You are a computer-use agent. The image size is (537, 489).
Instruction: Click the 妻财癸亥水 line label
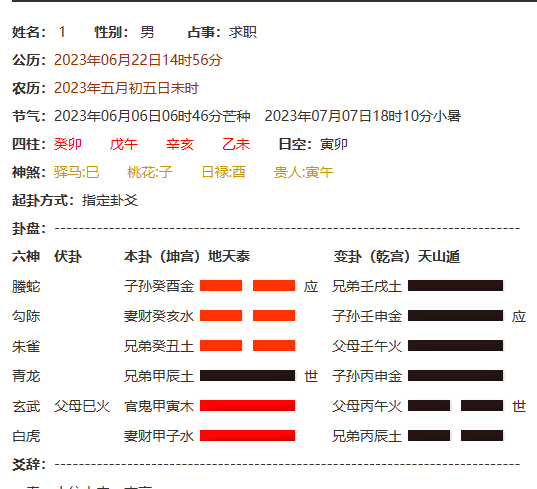159,316
